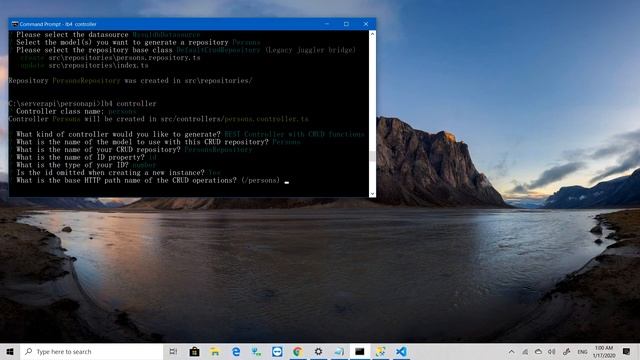Click the Command Prompt title bar text

coord(58,24)
